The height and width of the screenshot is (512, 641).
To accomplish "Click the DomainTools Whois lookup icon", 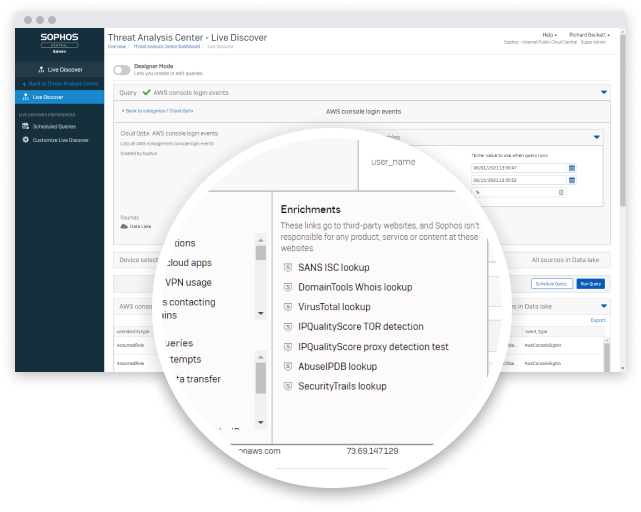I will 288,287.
